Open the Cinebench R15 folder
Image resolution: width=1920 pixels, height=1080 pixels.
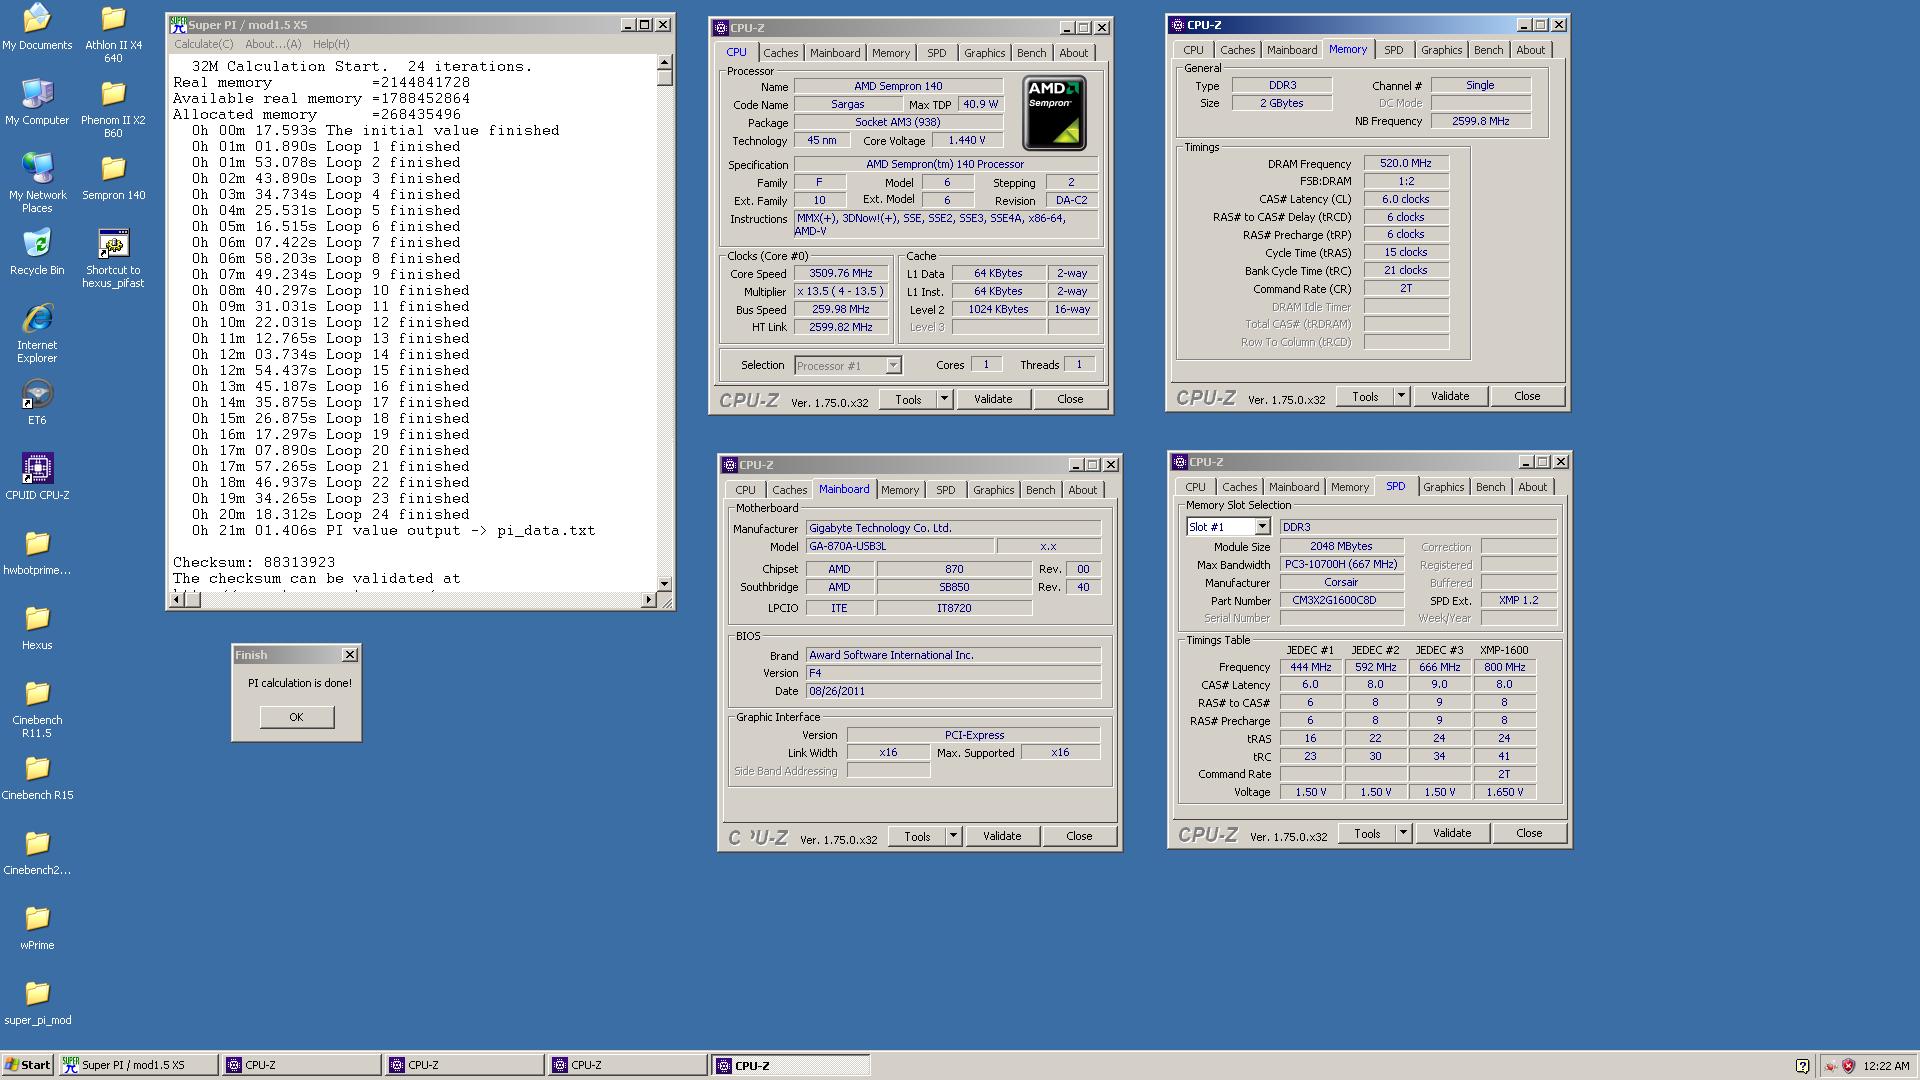coord(37,778)
